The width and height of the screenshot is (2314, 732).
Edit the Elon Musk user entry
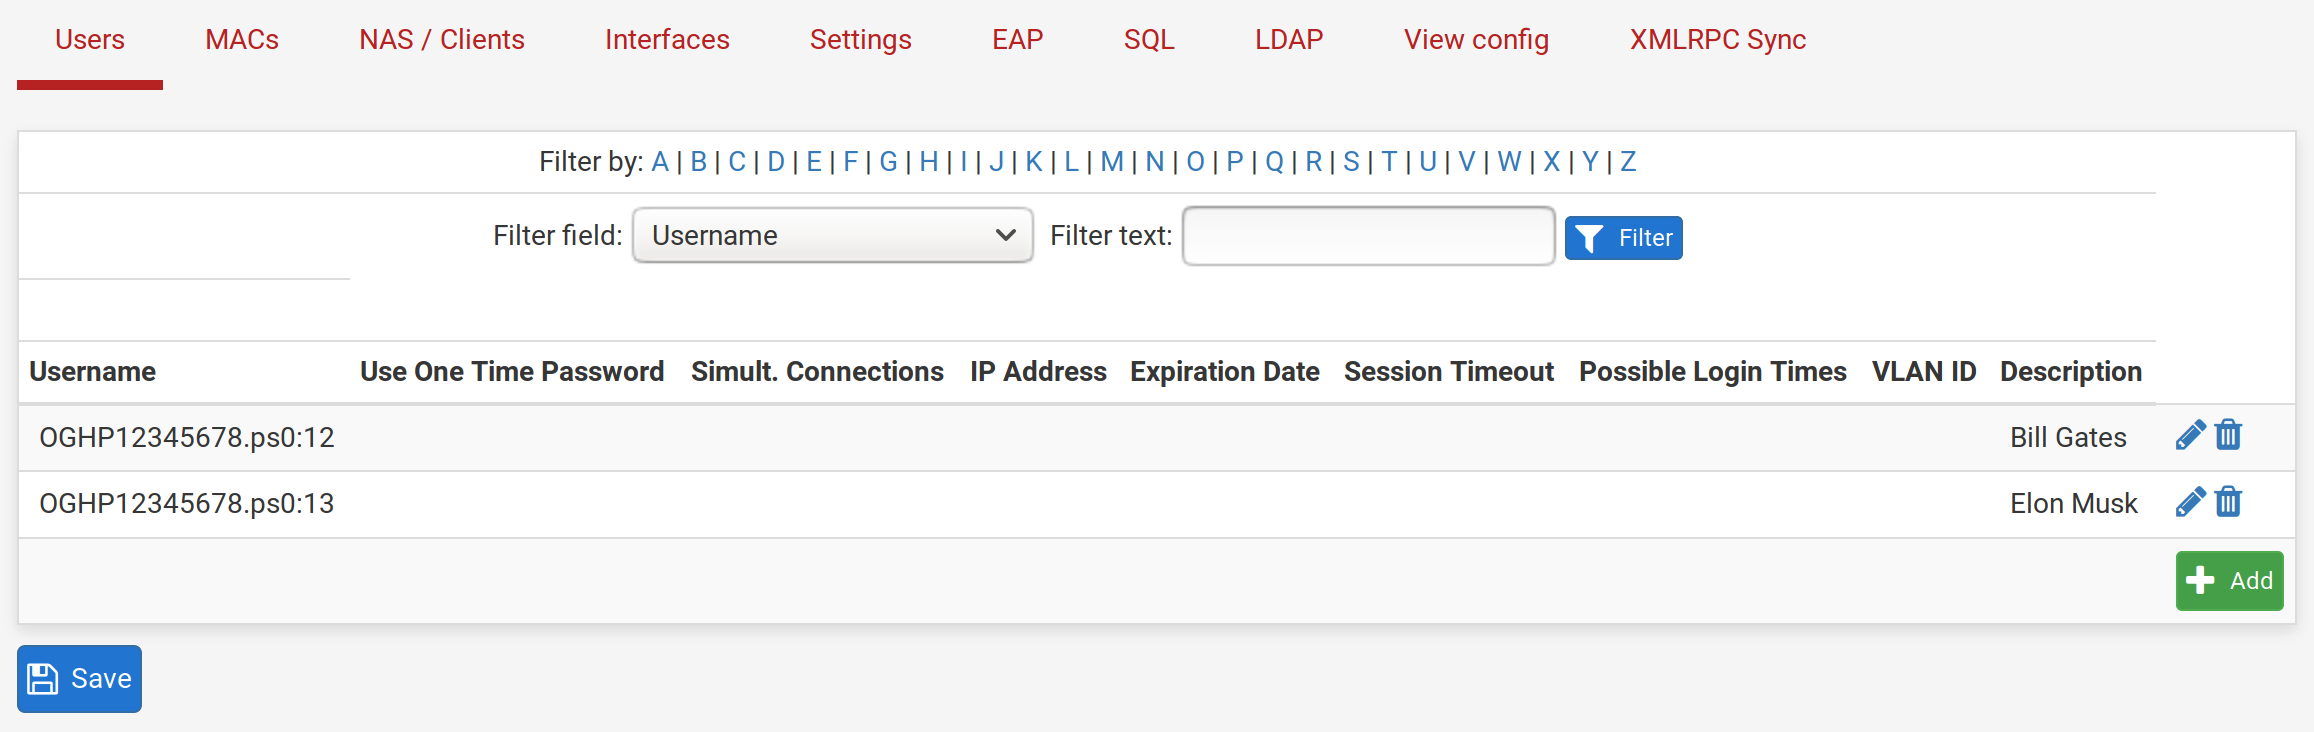2190,502
